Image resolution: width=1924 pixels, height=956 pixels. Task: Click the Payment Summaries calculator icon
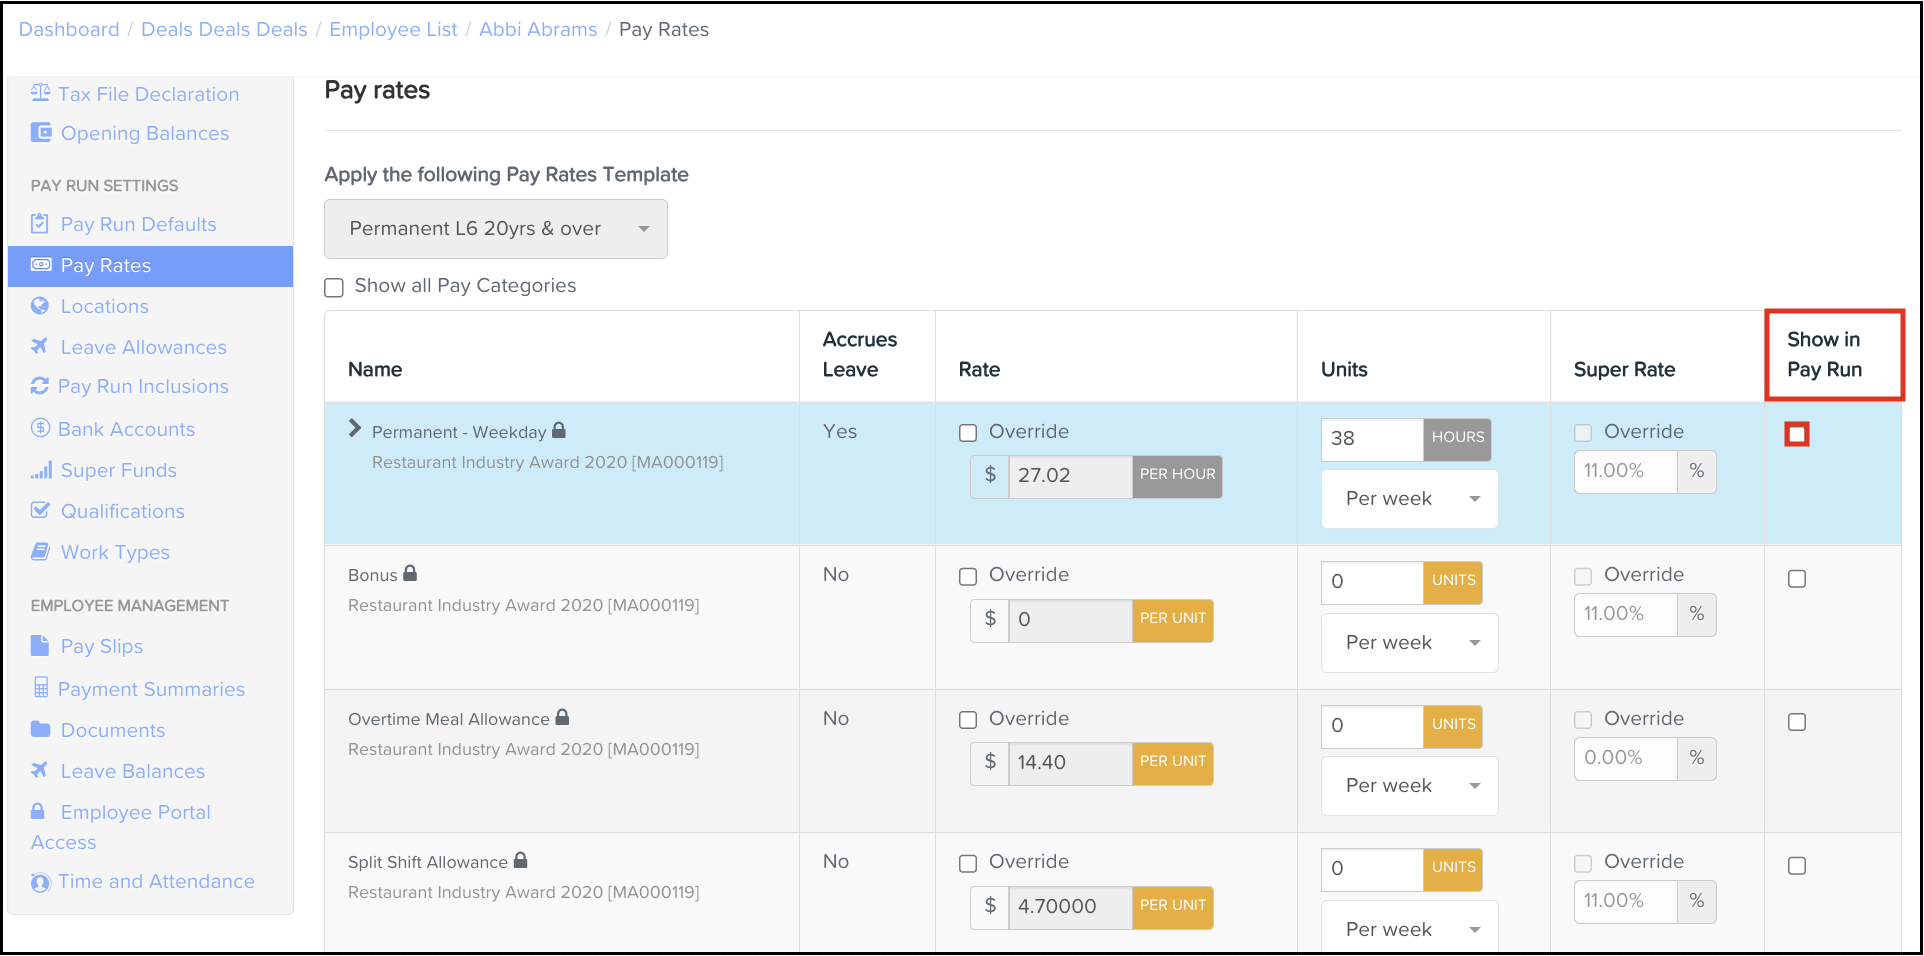point(41,688)
